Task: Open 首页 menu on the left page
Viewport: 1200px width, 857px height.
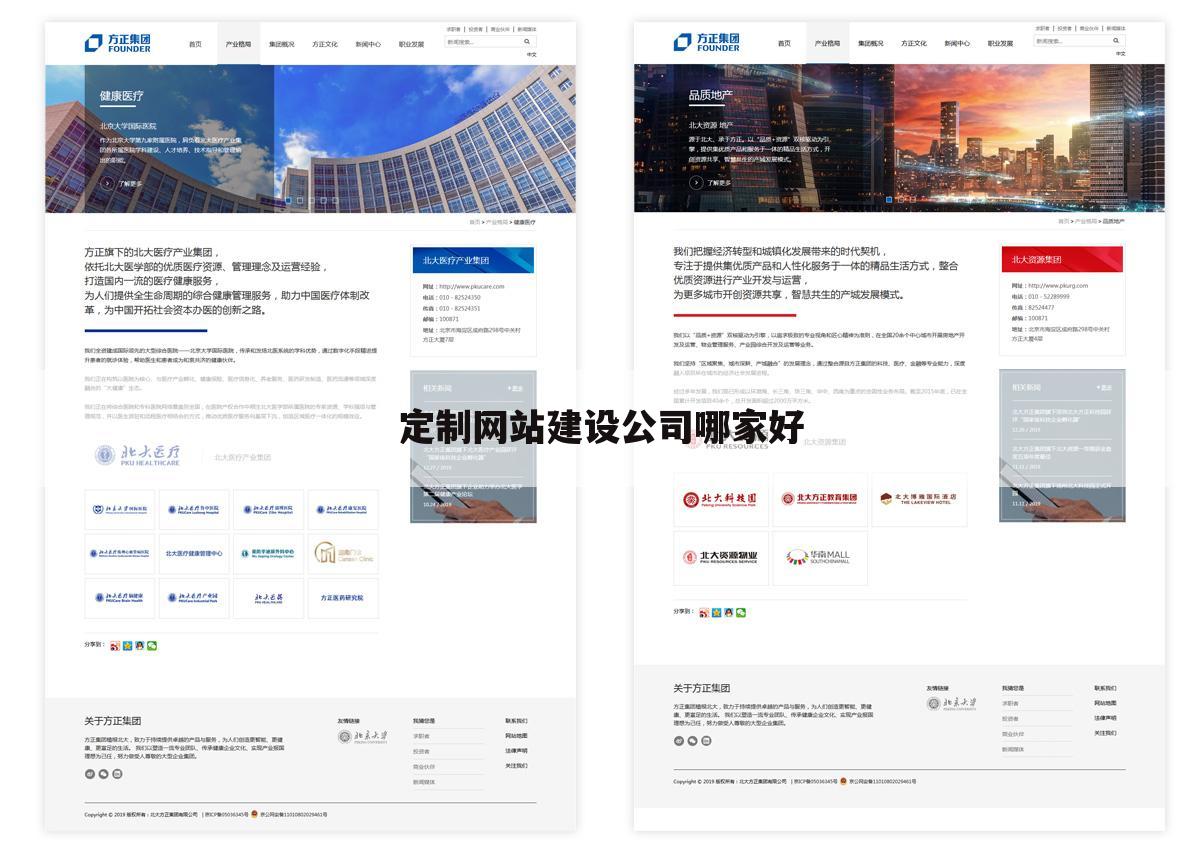Action: (195, 44)
